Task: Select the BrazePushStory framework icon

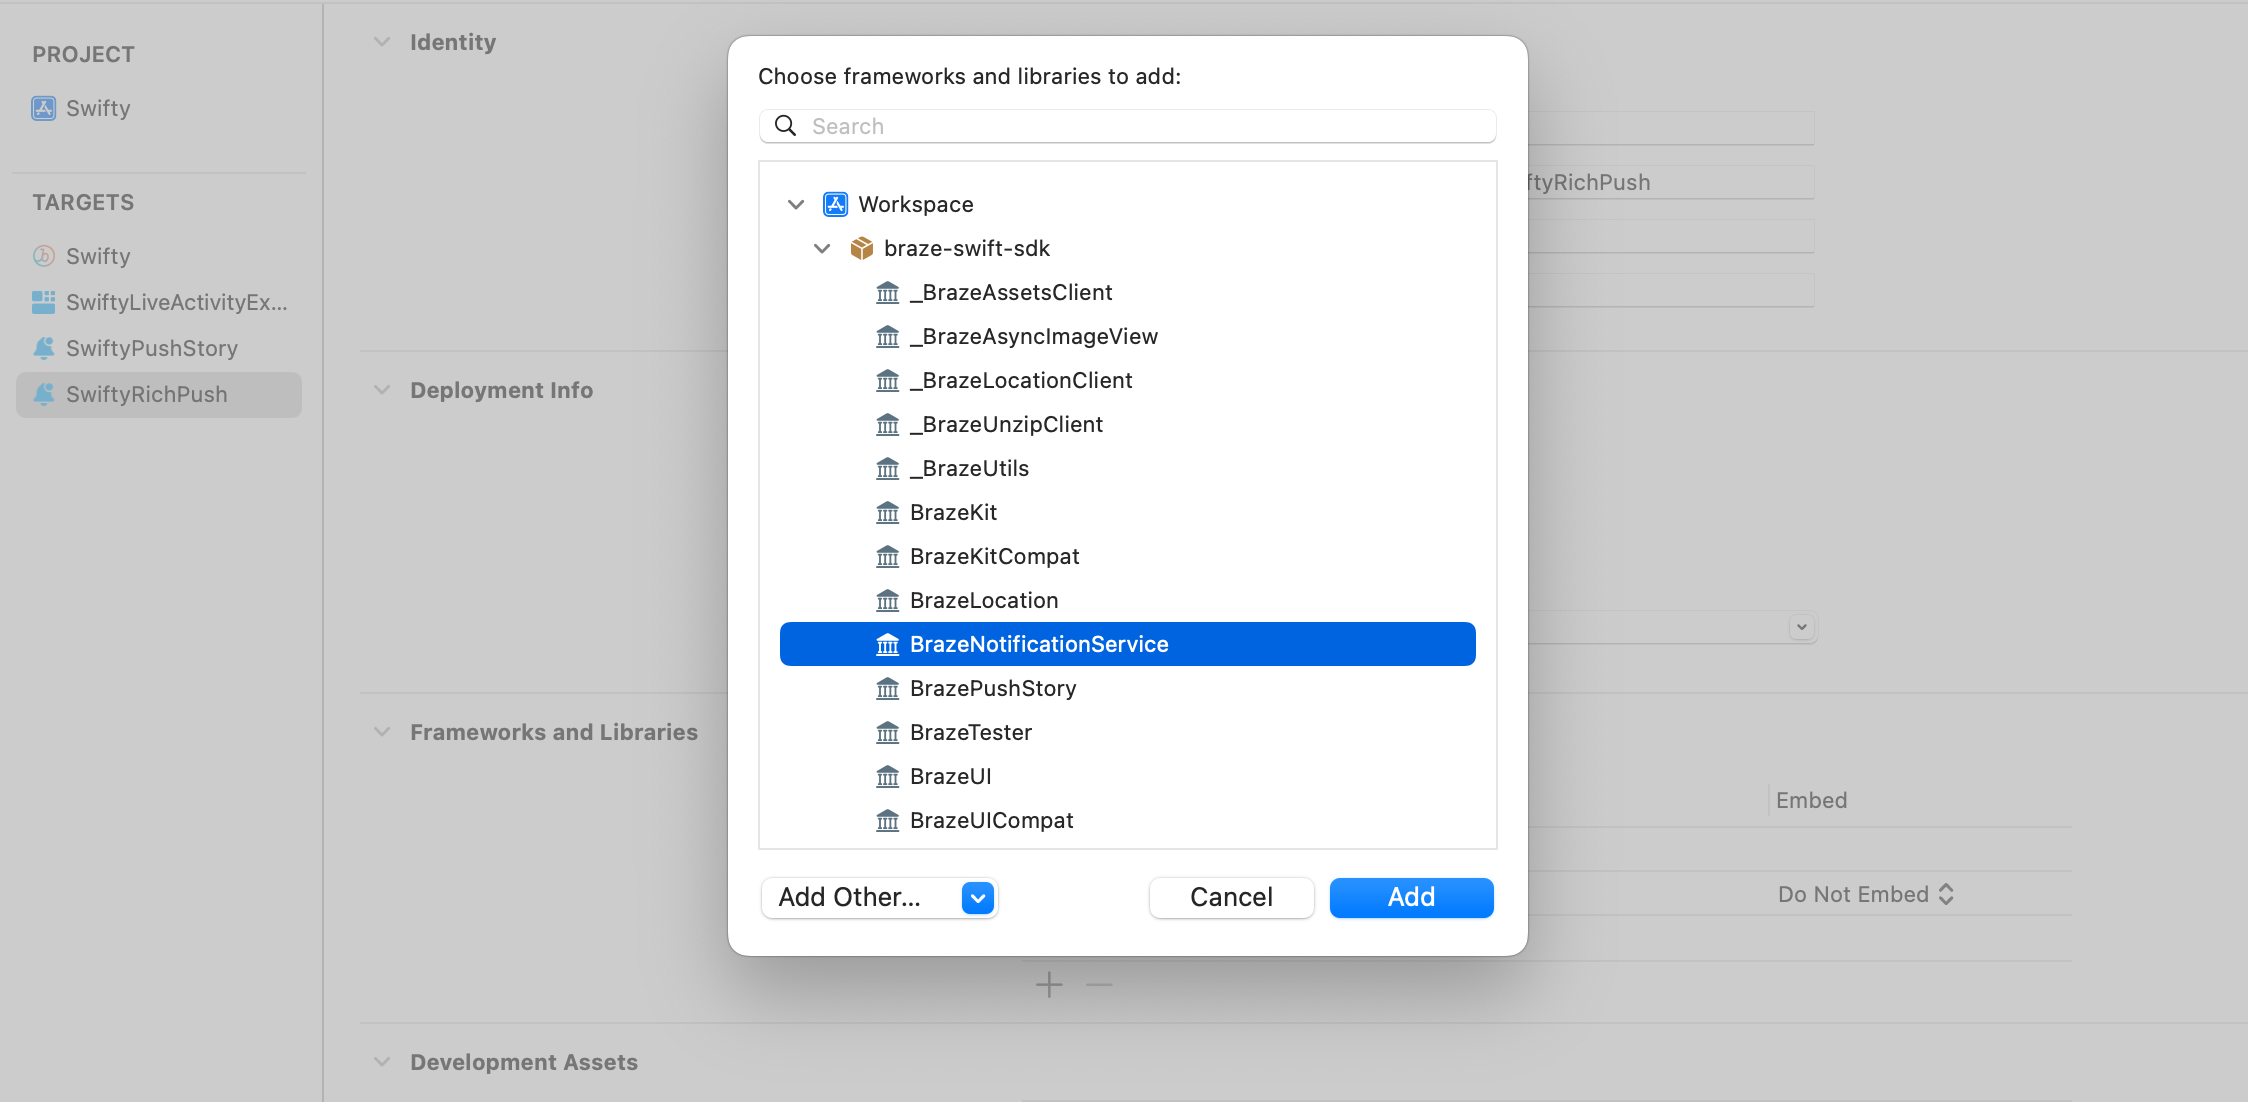Action: [887, 688]
